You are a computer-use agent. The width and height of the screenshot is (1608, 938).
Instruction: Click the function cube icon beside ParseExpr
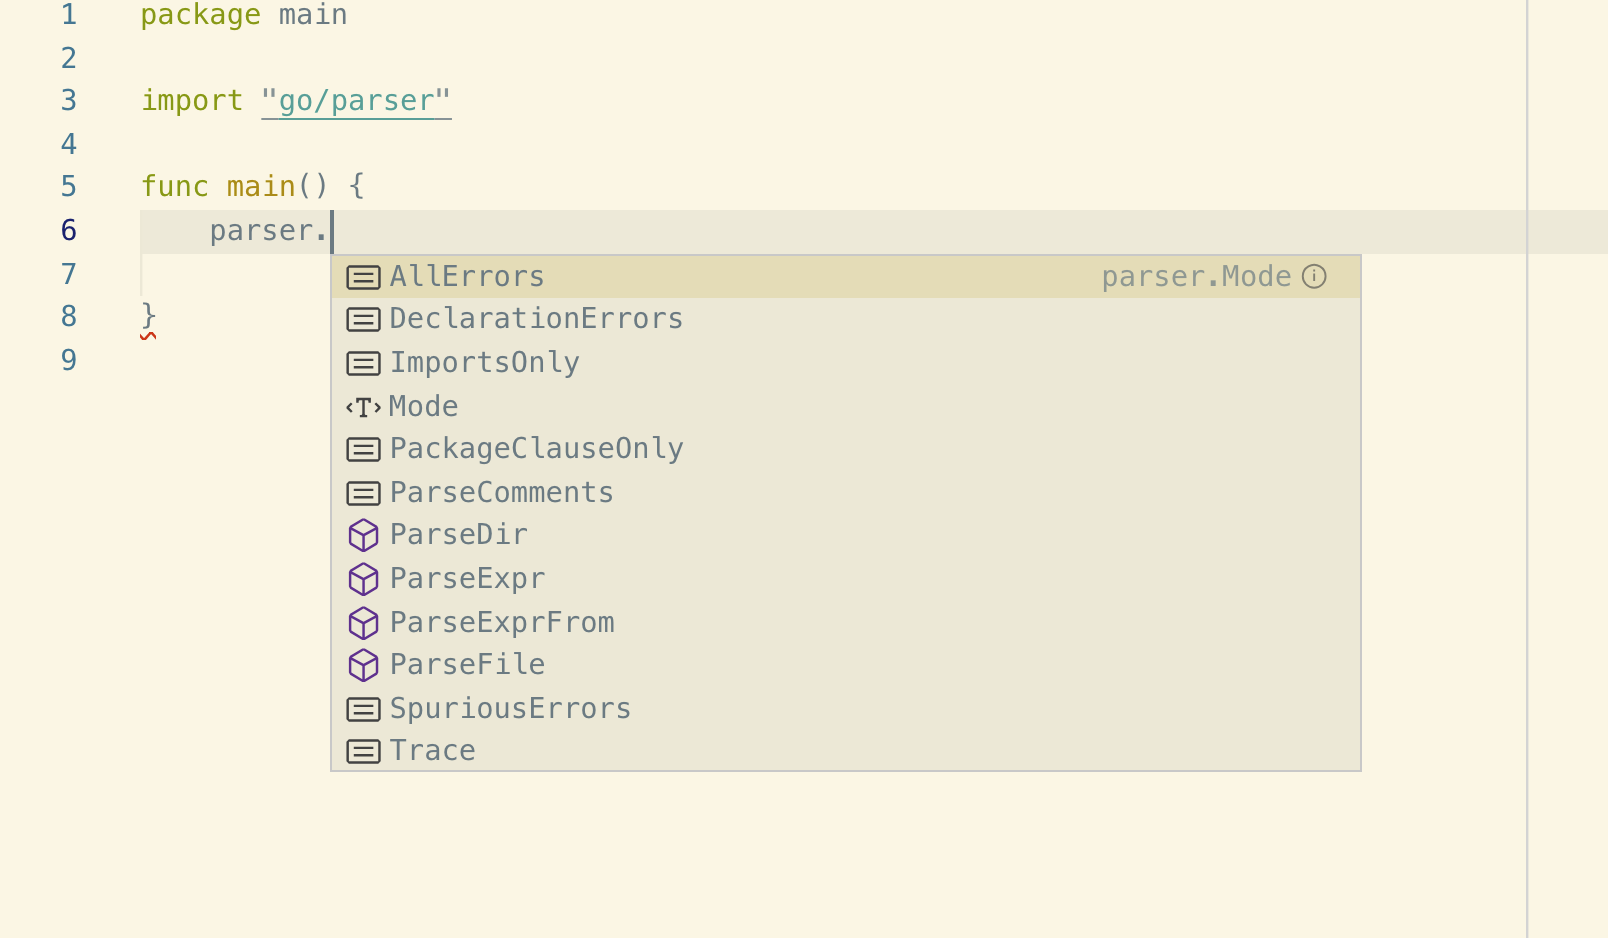point(363,579)
